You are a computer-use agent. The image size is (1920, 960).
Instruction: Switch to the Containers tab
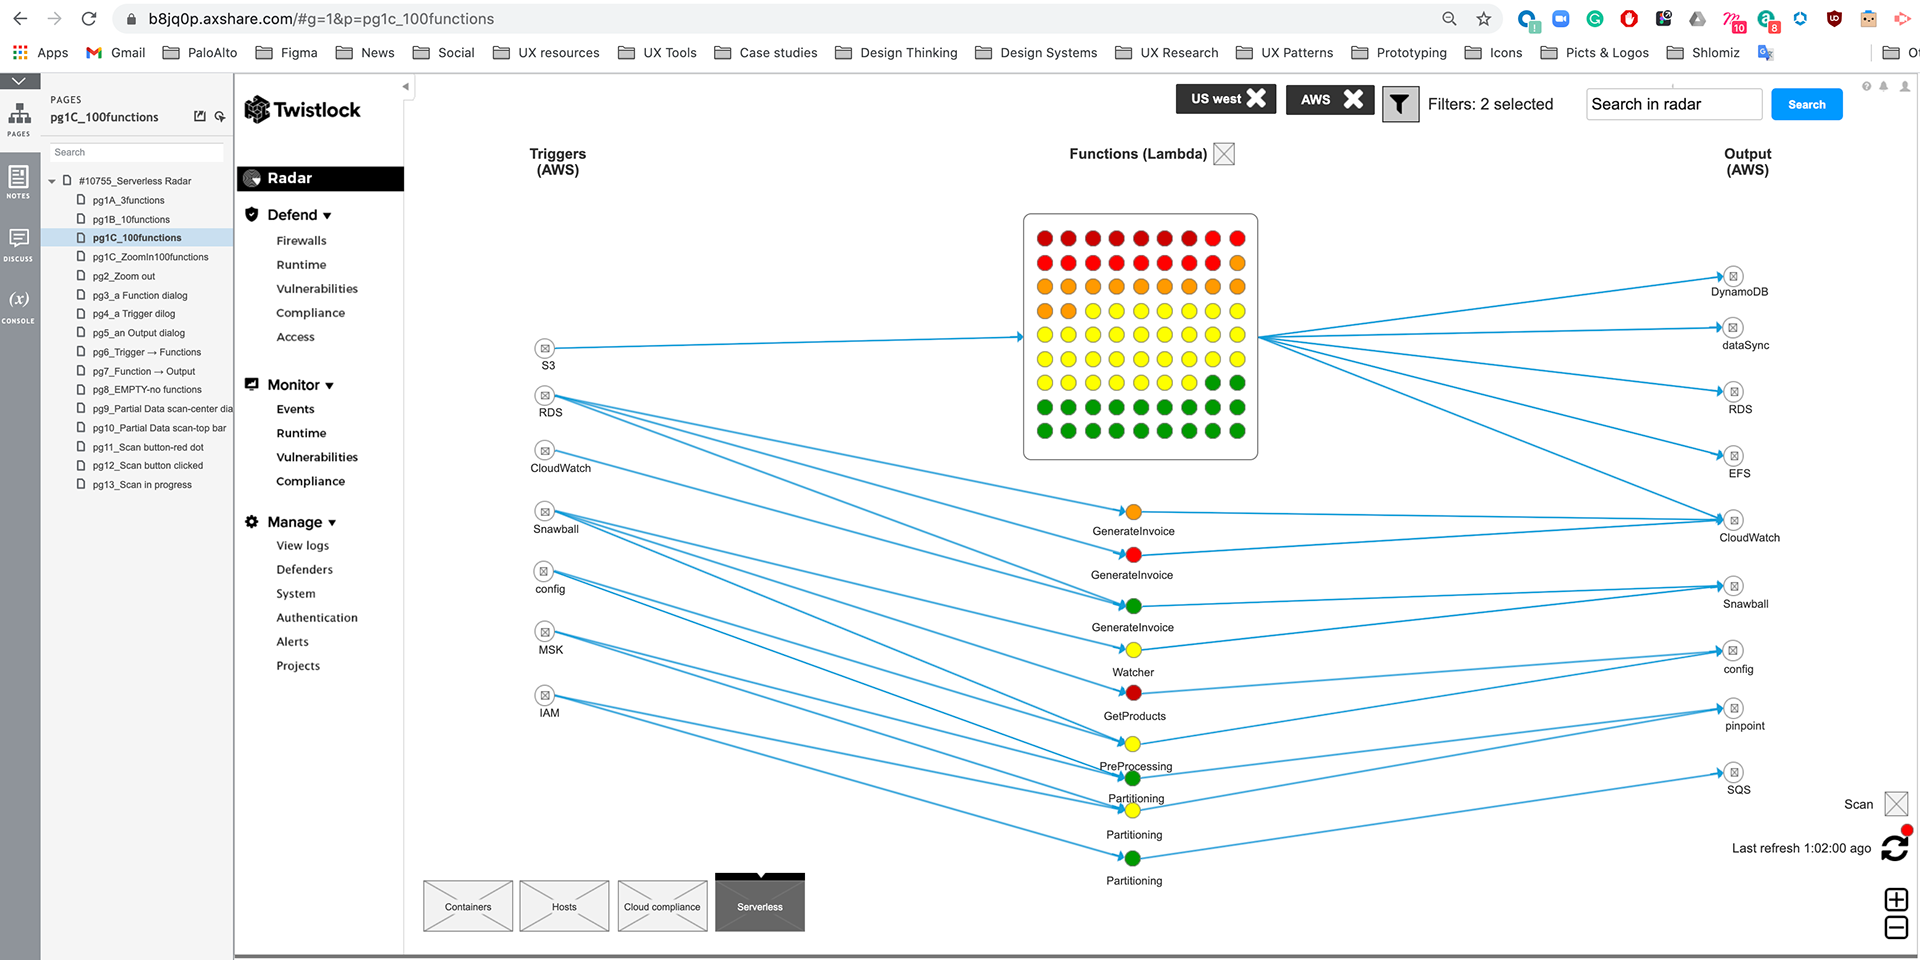468,906
